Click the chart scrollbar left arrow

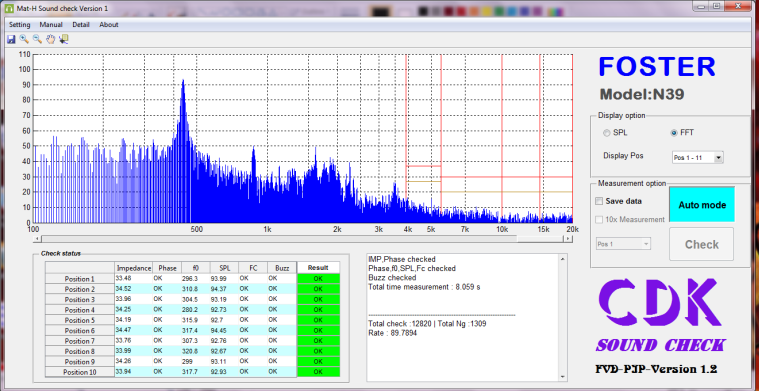pyautogui.click(x=36, y=239)
